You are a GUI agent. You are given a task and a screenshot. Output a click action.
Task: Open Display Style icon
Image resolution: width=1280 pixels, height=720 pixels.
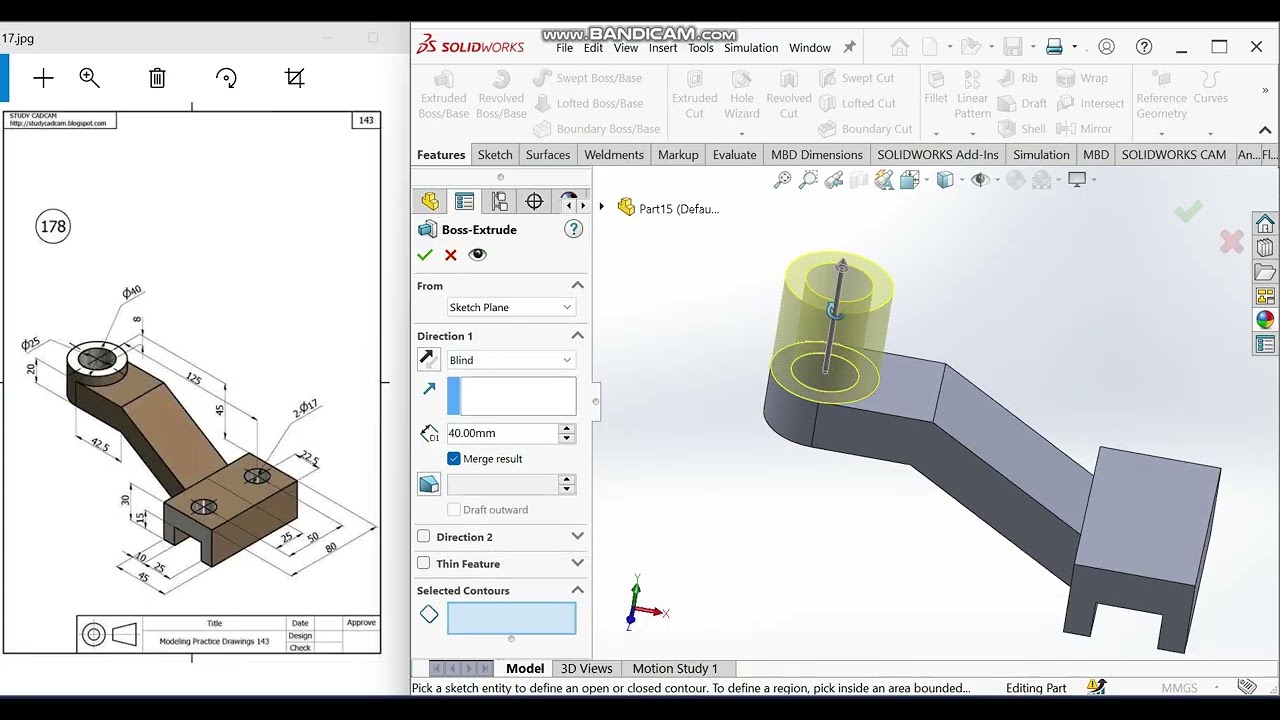coord(945,180)
